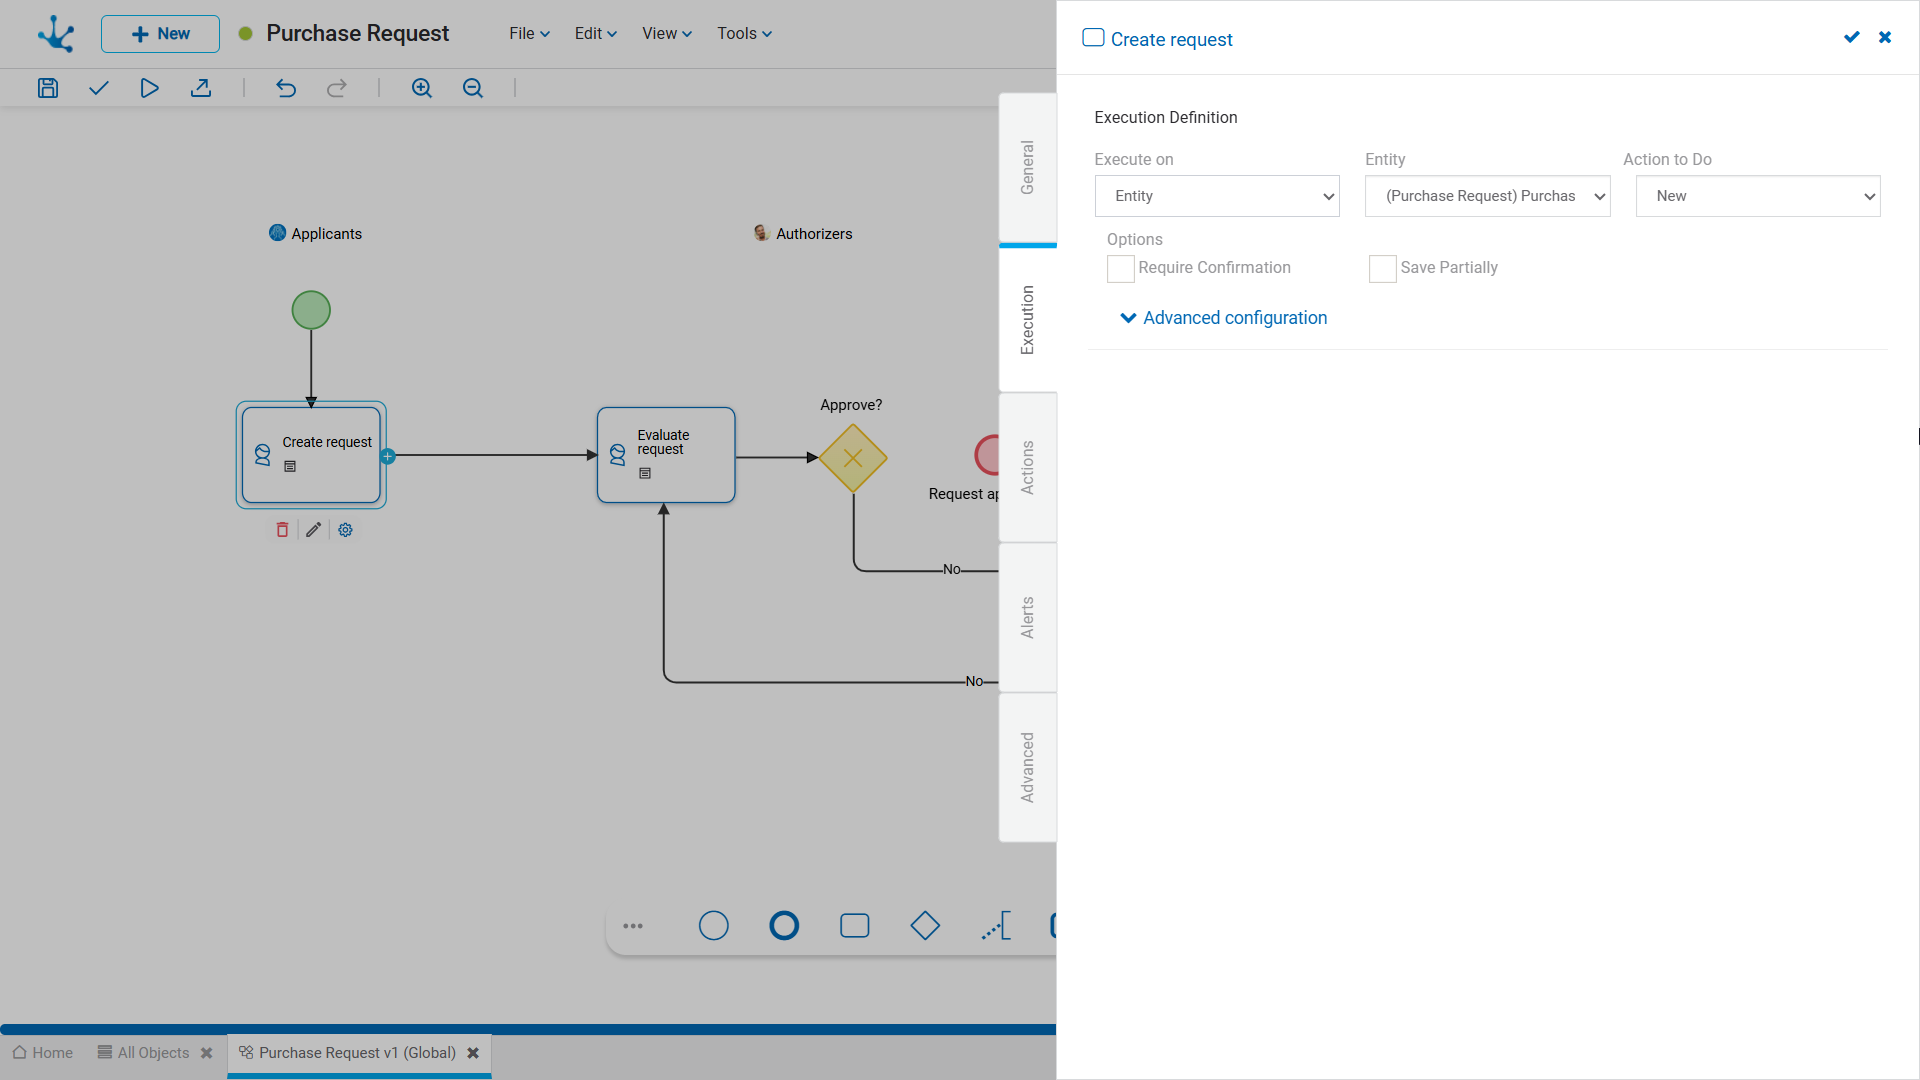Viewport: 1920px width, 1080px height.
Task: Close the Create request panel
Action: 1885,37
